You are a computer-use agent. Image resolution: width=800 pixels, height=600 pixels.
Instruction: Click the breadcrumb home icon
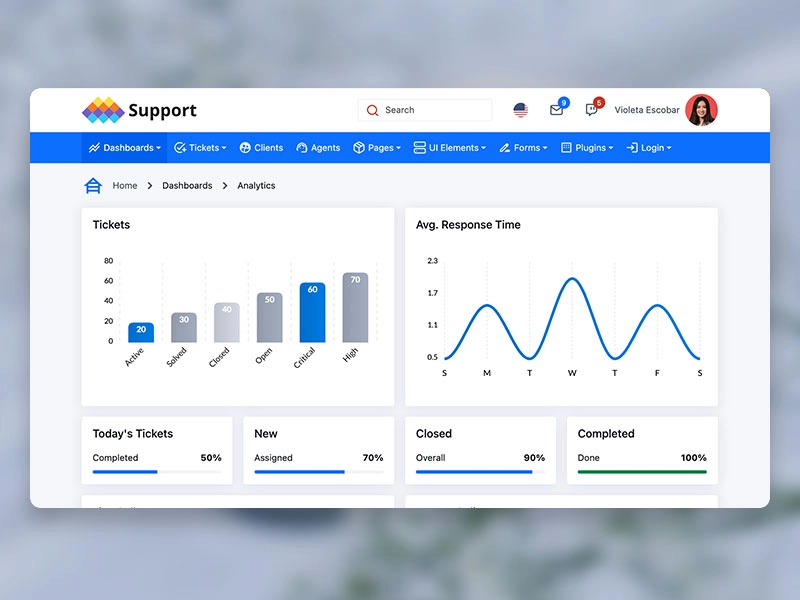(93, 186)
